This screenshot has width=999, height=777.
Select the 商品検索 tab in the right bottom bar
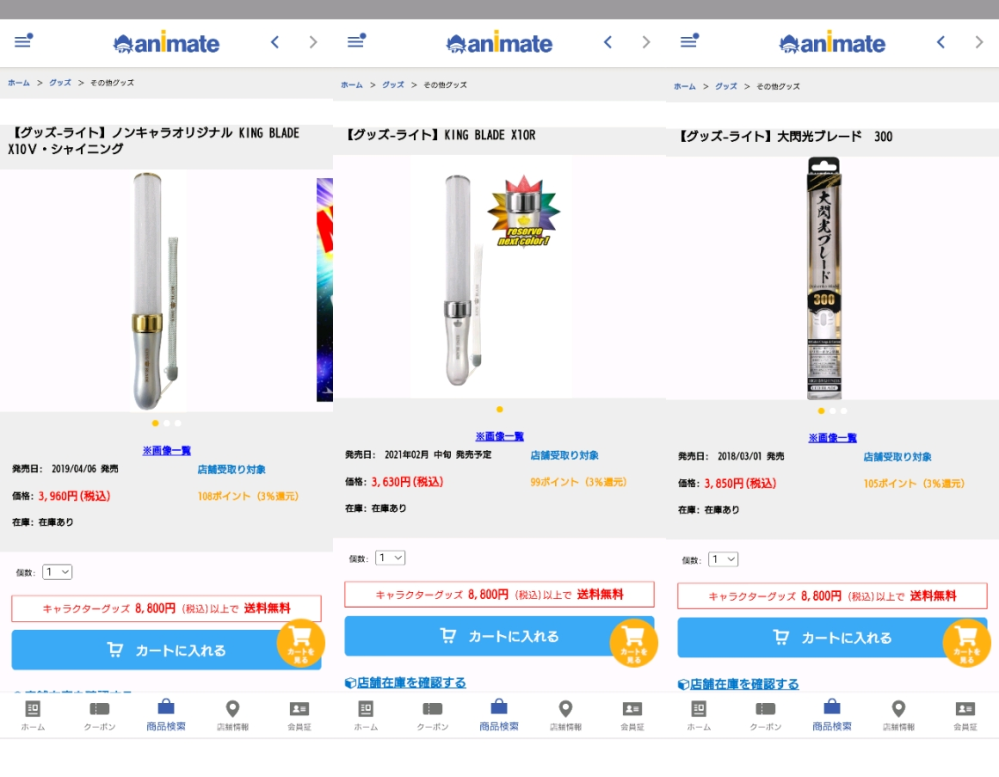(x=831, y=716)
